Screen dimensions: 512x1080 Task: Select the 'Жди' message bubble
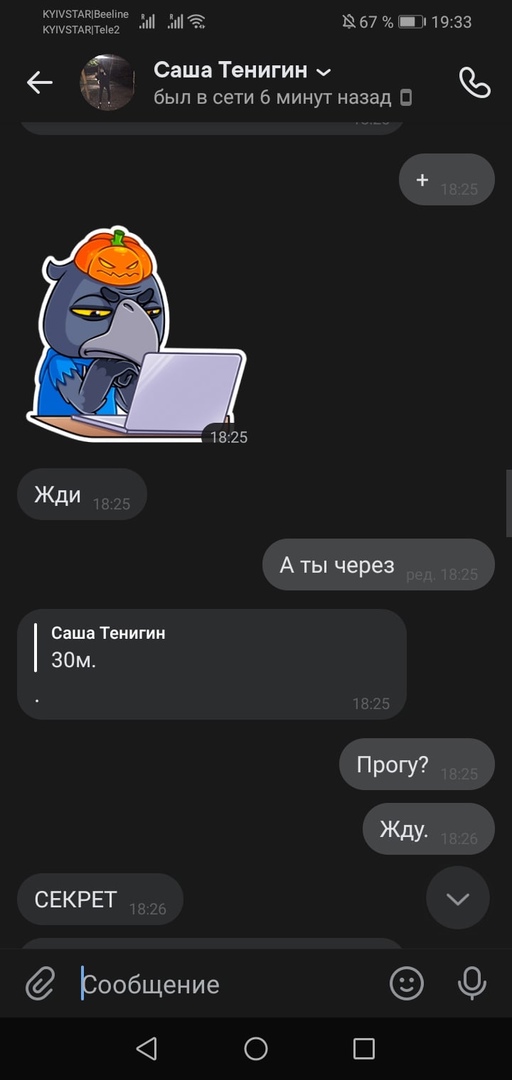click(82, 494)
